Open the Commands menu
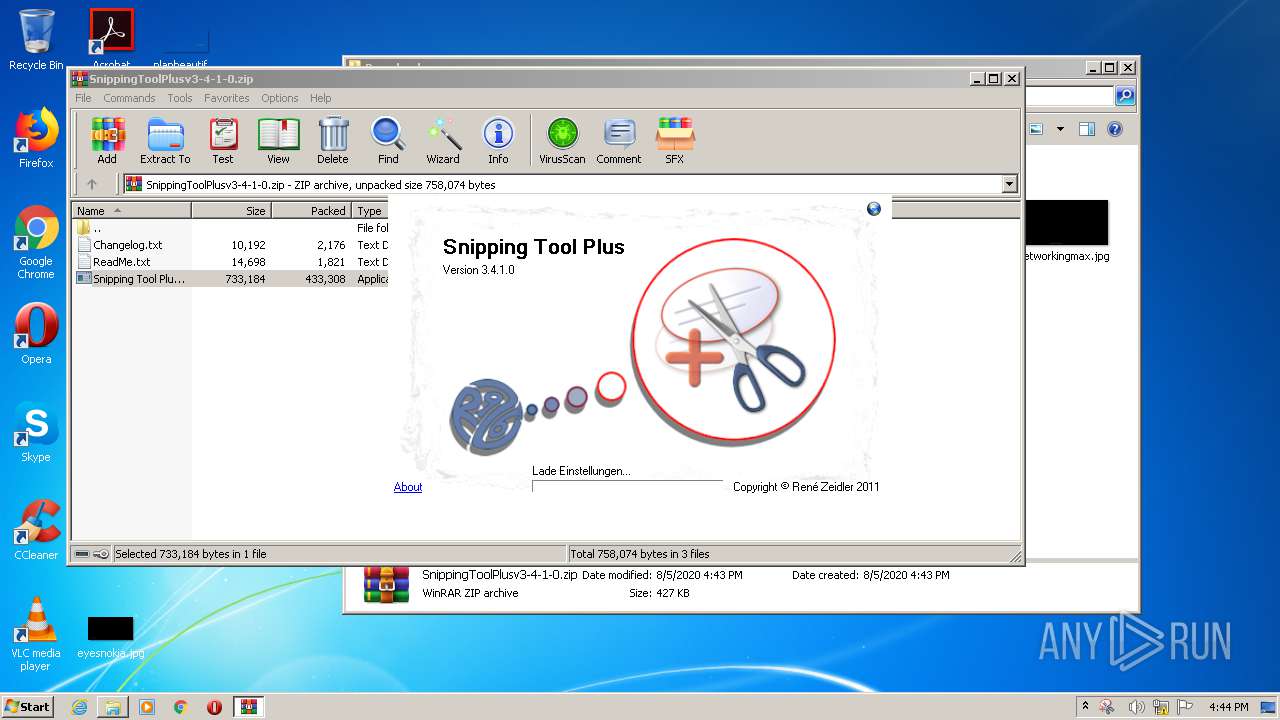Viewport: 1280px width, 720px height. point(129,98)
